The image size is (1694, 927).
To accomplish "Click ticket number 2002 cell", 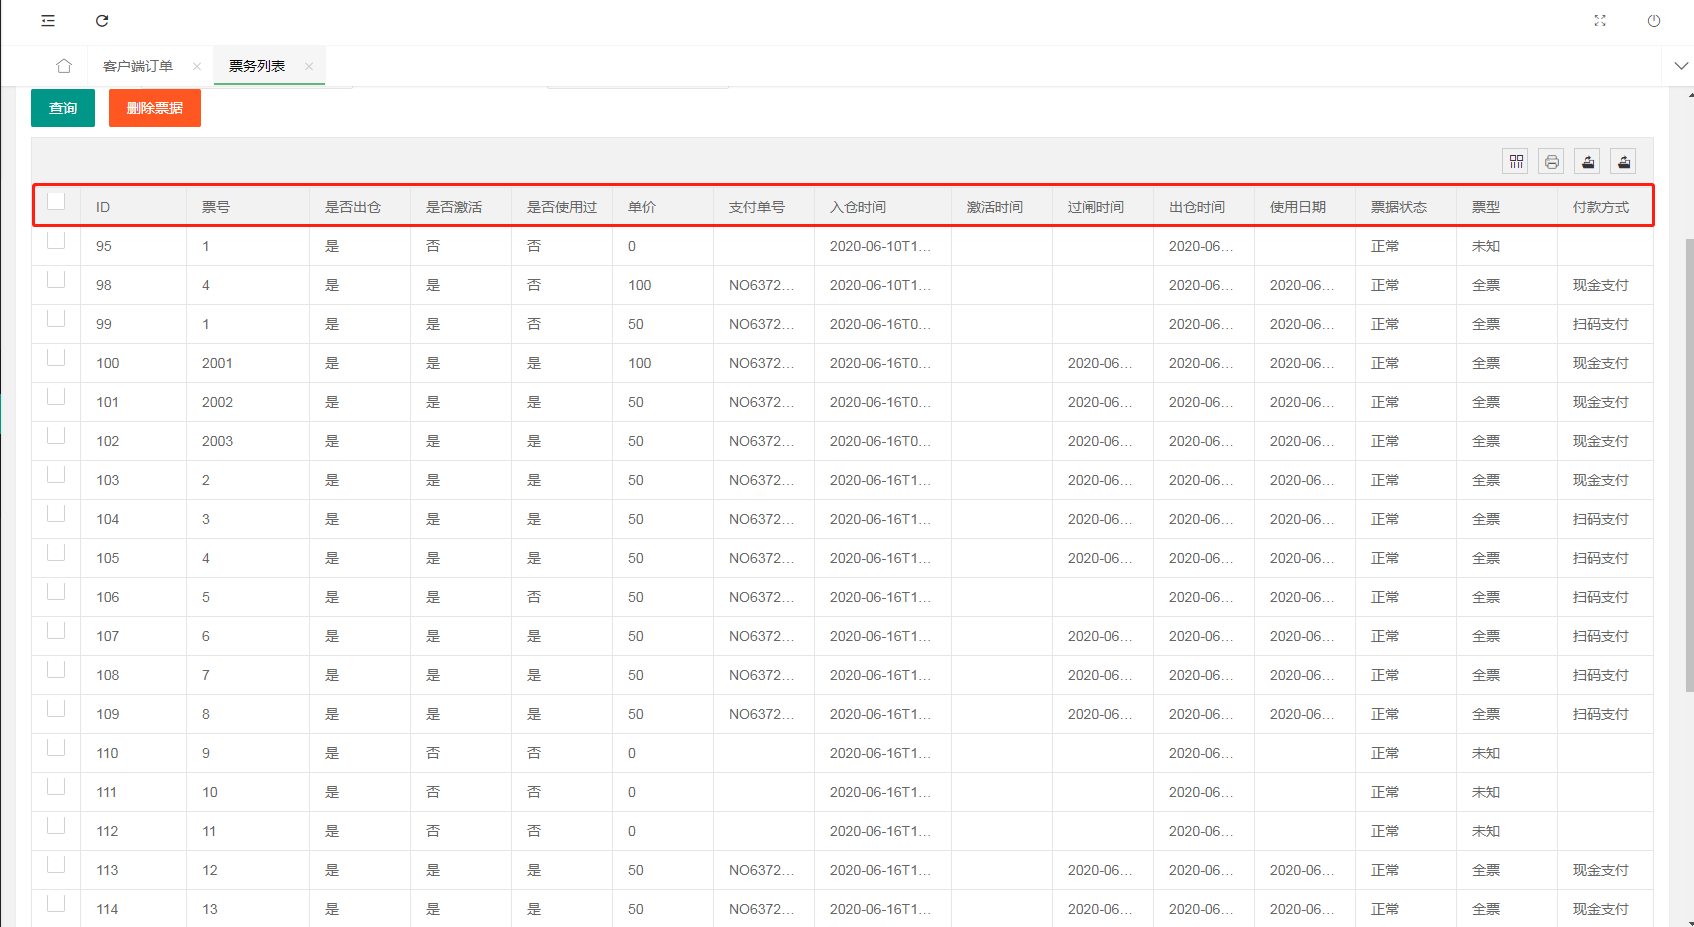I will (x=217, y=402).
